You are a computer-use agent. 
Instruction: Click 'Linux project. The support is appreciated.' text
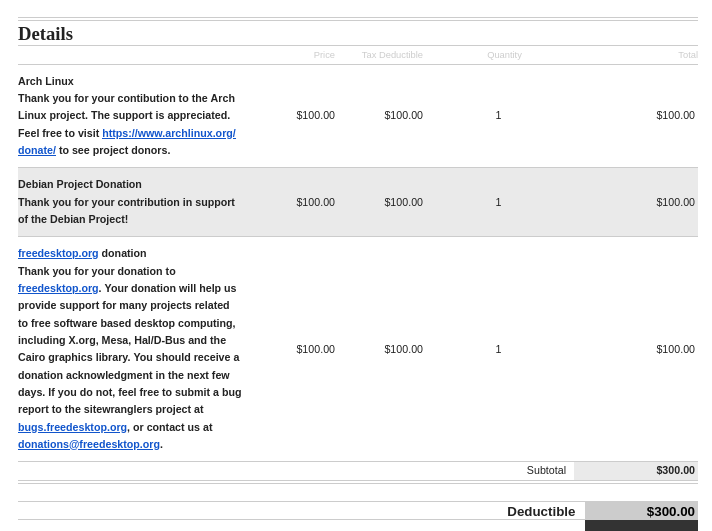click(x=124, y=115)
